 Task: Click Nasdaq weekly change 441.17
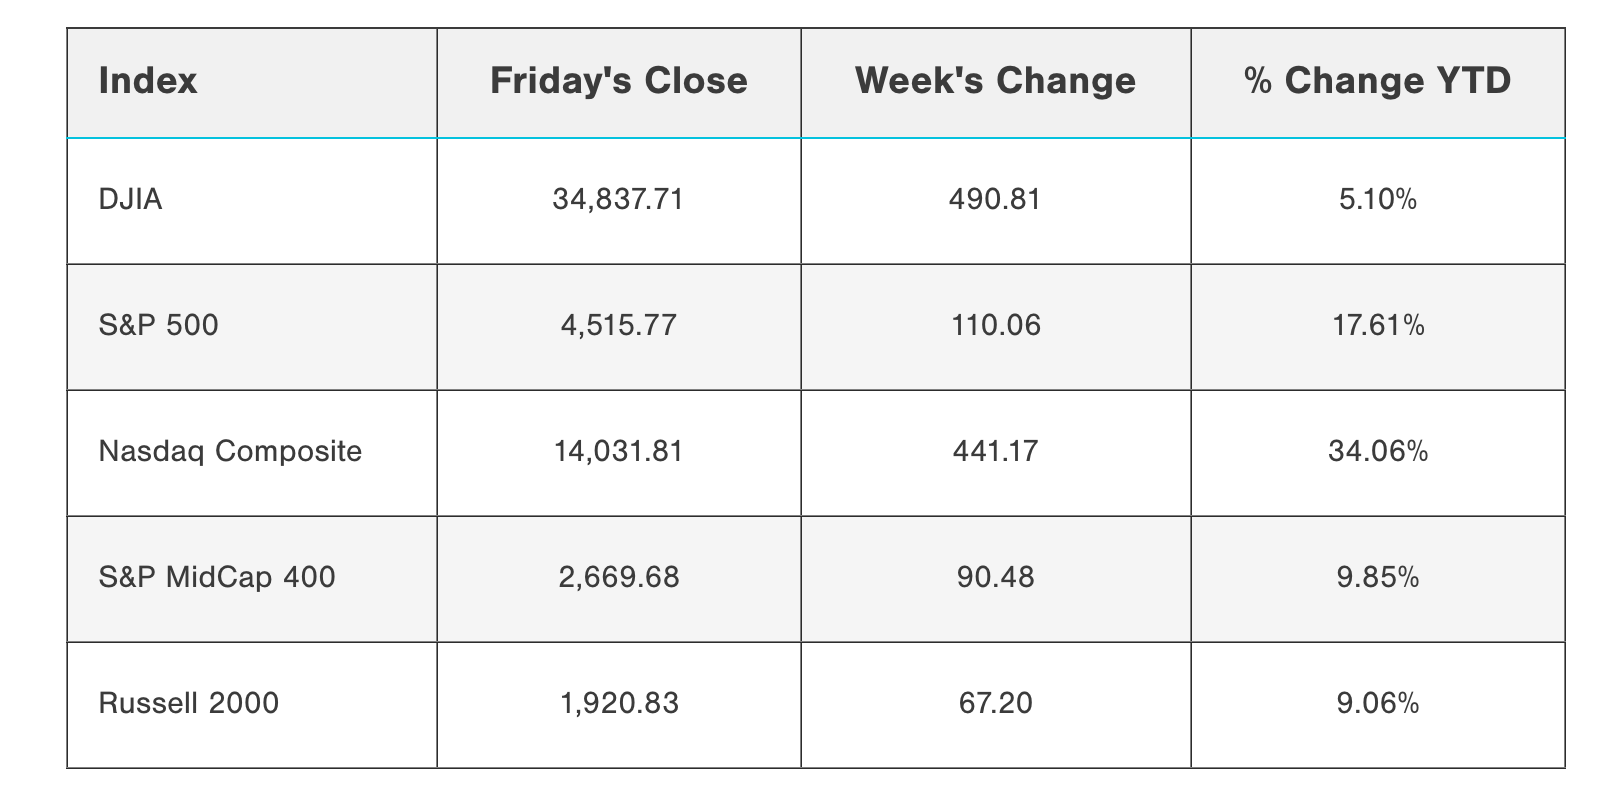coord(995,451)
